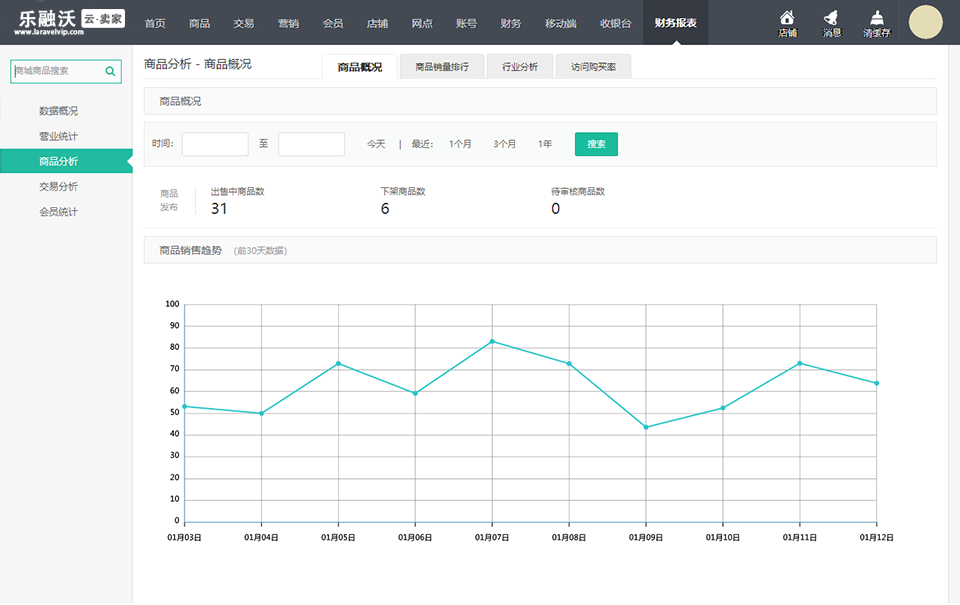Open the 财务 top menu item

(x=511, y=23)
